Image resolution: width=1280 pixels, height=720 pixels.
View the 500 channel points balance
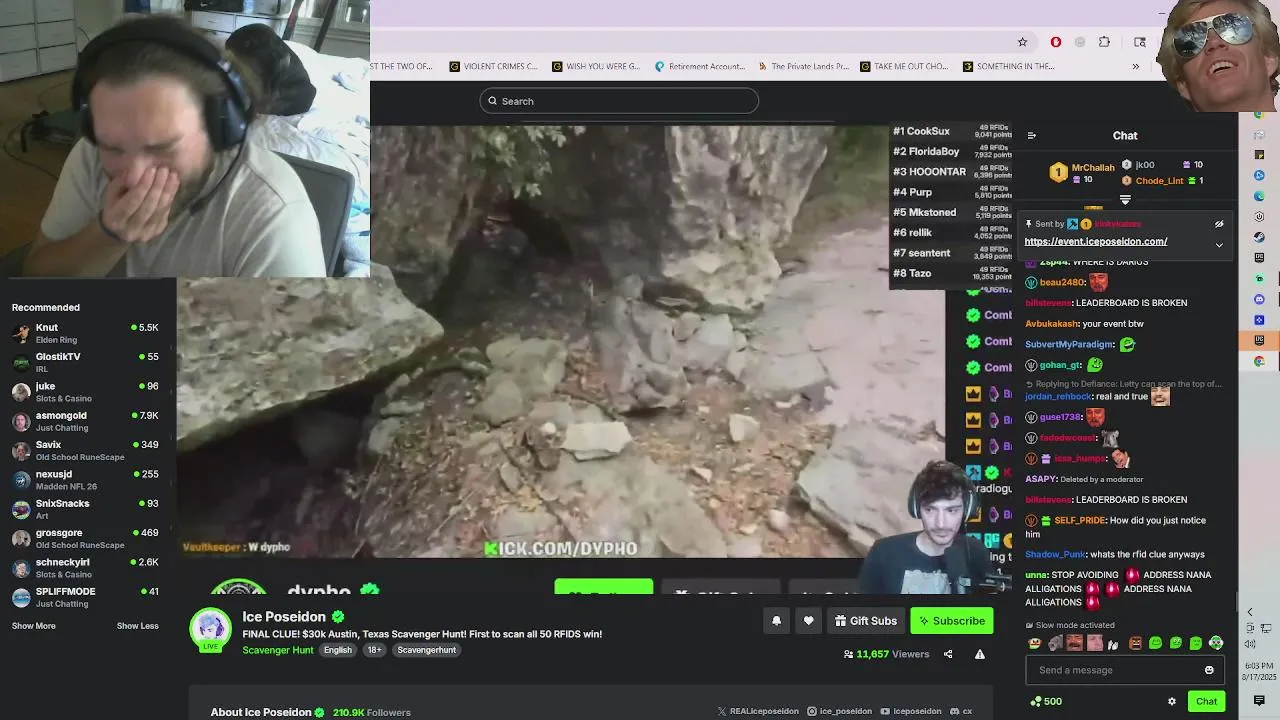click(x=1046, y=702)
